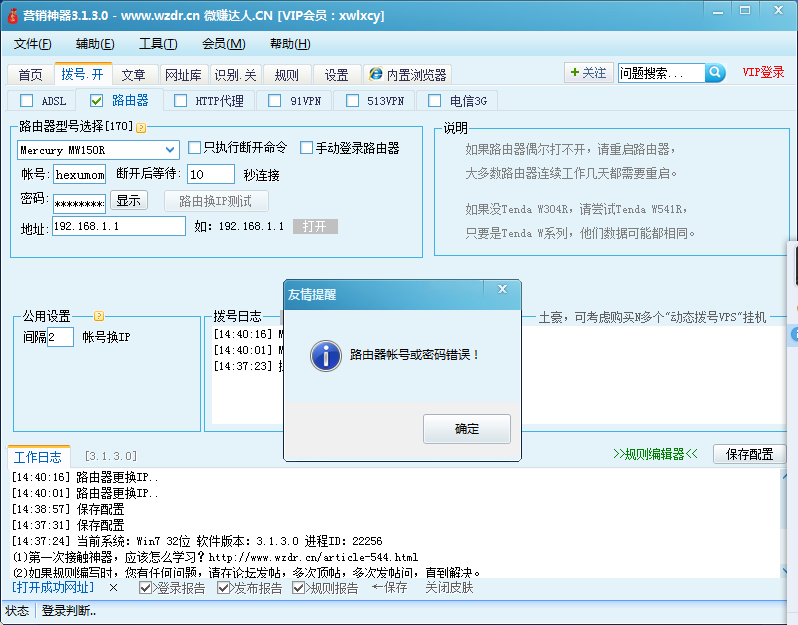
Task: Click the 间隔 value input field
Action: [x=60, y=337]
